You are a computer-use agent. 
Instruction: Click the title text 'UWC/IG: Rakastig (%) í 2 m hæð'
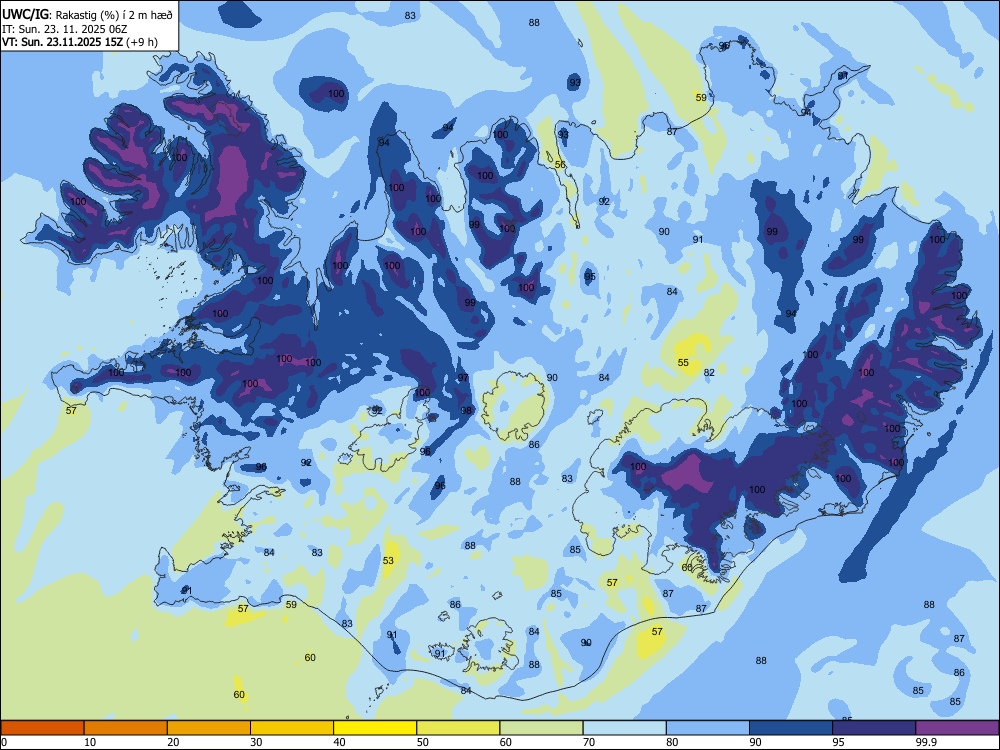(87, 15)
